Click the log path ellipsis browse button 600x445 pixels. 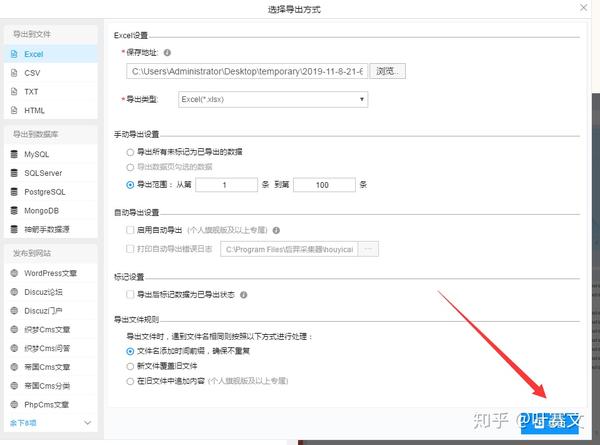click(368, 249)
